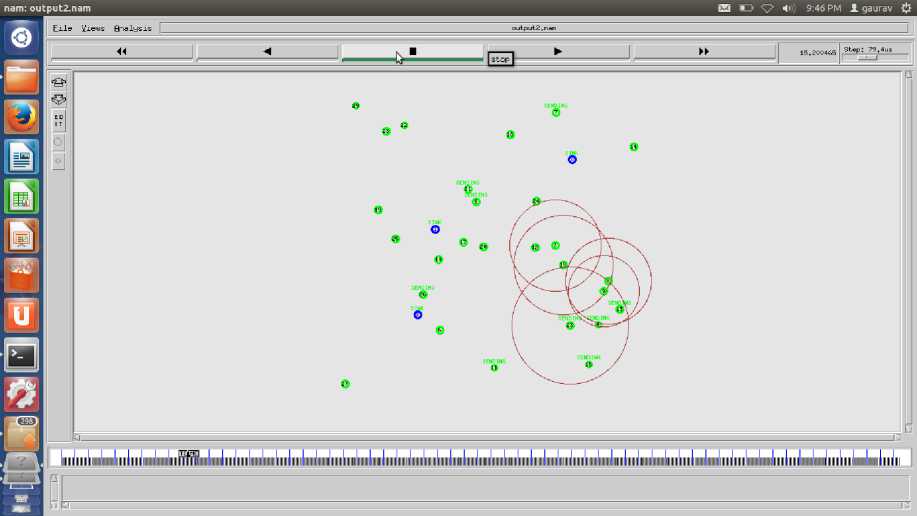Screen dimensions: 917x516
Task: Open the Ubuntu Dash launcher
Action: click(x=22, y=38)
